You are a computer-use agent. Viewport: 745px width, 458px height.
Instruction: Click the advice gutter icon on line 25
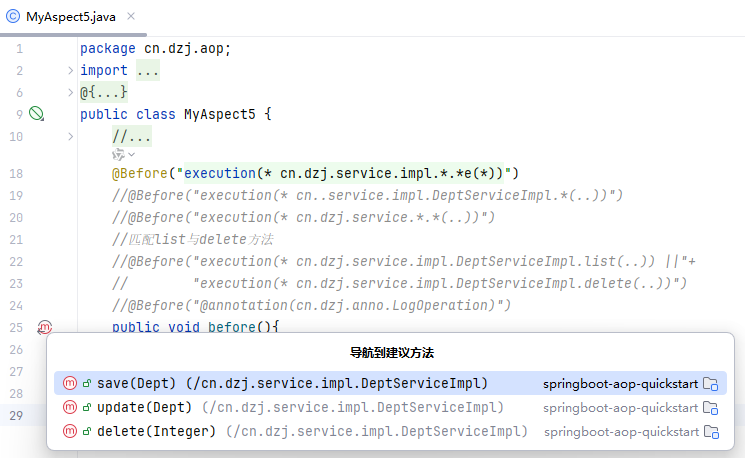[45, 327]
